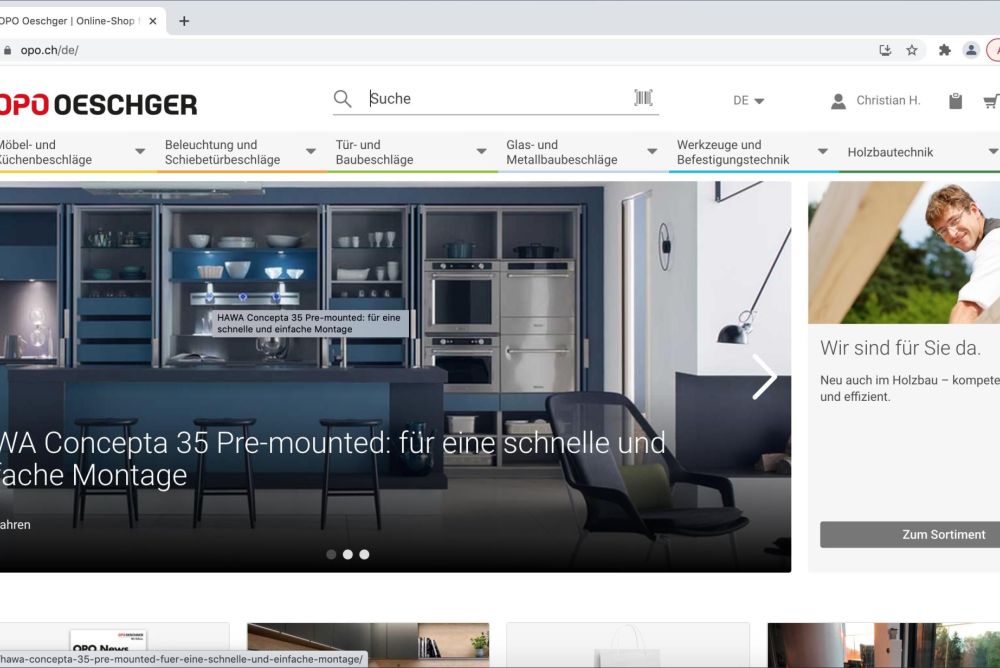1000x668 pixels.
Task: Expand the Tür- und Baubeschläge menu
Action: 411,152
